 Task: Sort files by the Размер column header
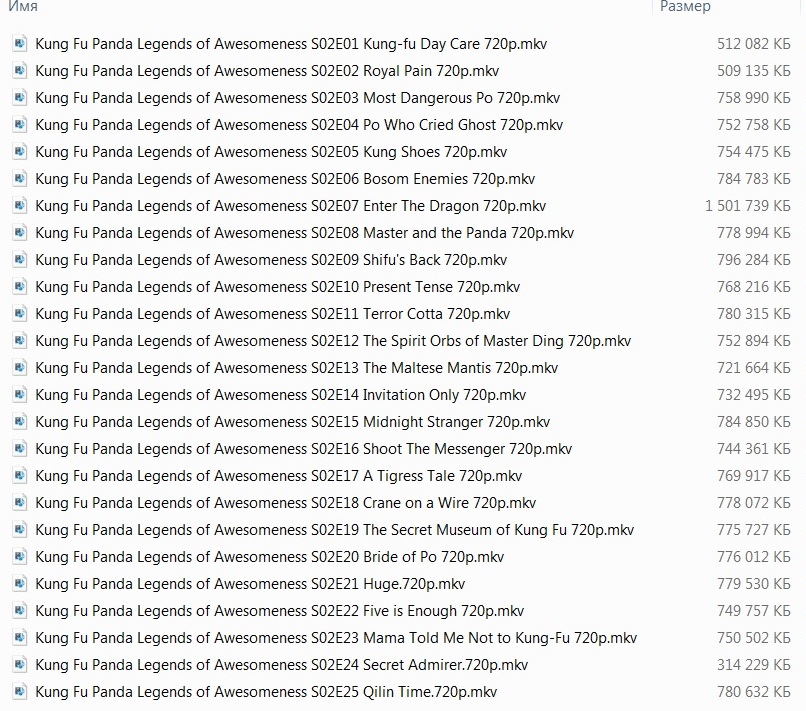[685, 7]
